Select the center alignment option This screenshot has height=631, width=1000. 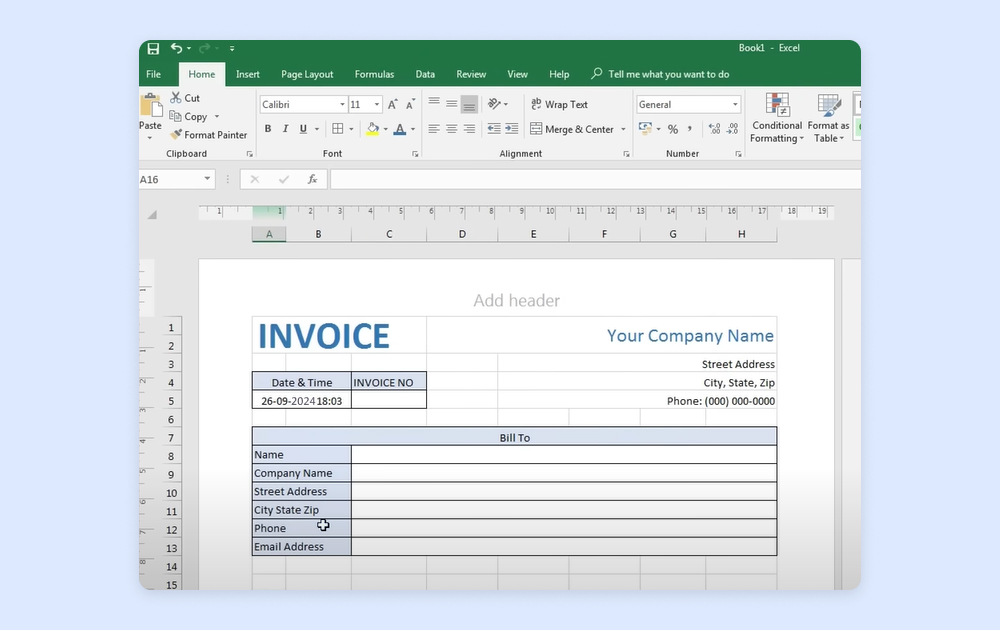(449, 128)
